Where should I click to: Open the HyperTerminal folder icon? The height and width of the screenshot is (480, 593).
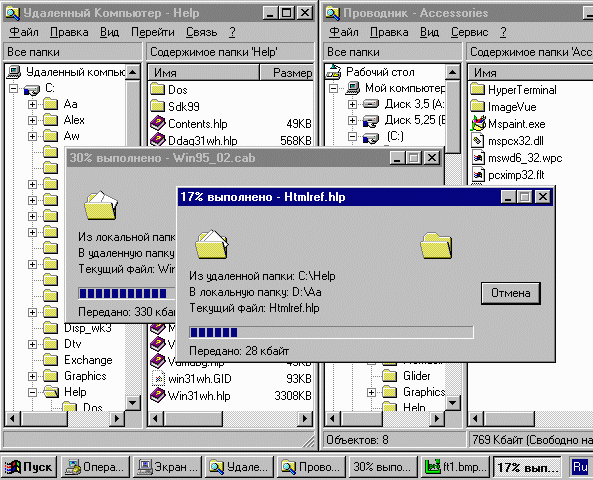[x=478, y=90]
